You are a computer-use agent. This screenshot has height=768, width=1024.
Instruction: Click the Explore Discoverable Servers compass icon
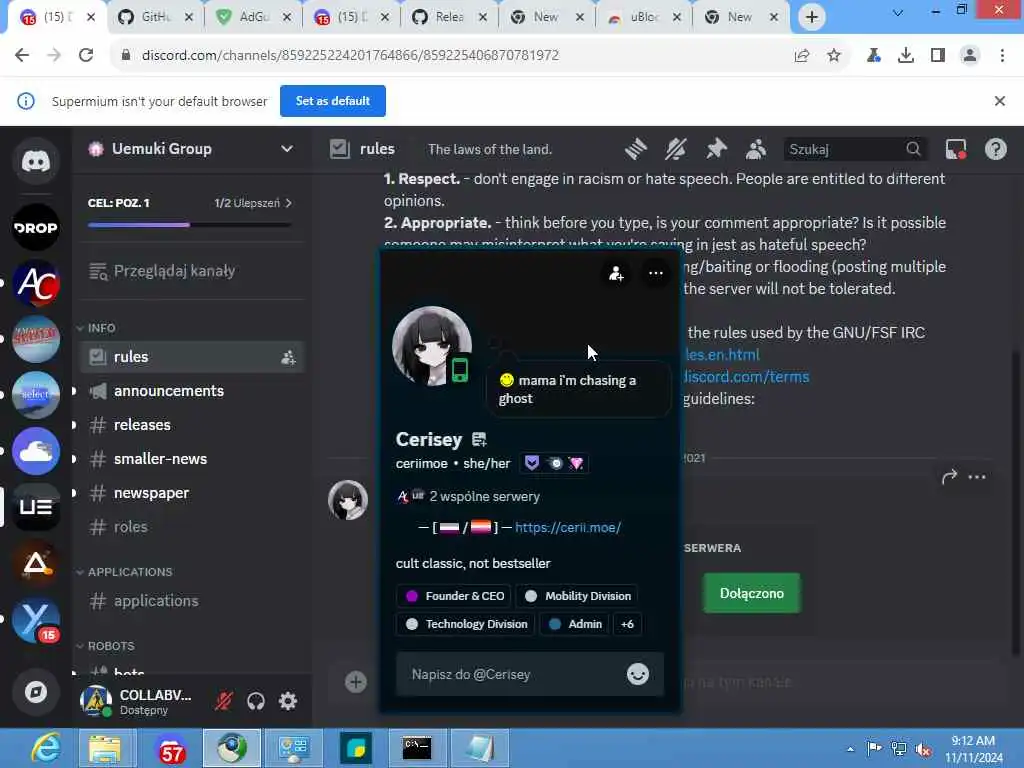point(36,692)
